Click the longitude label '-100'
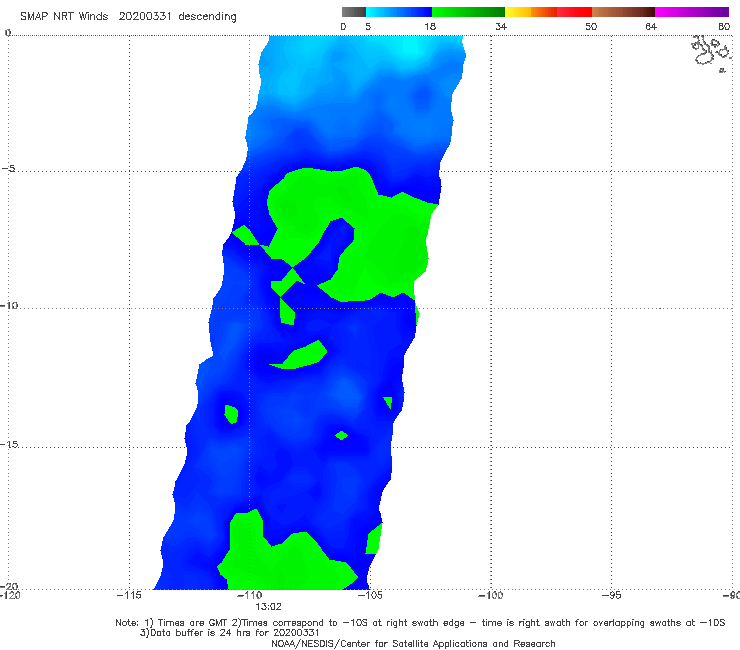Image resolution: width=740 pixels, height=650 pixels. tap(490, 595)
